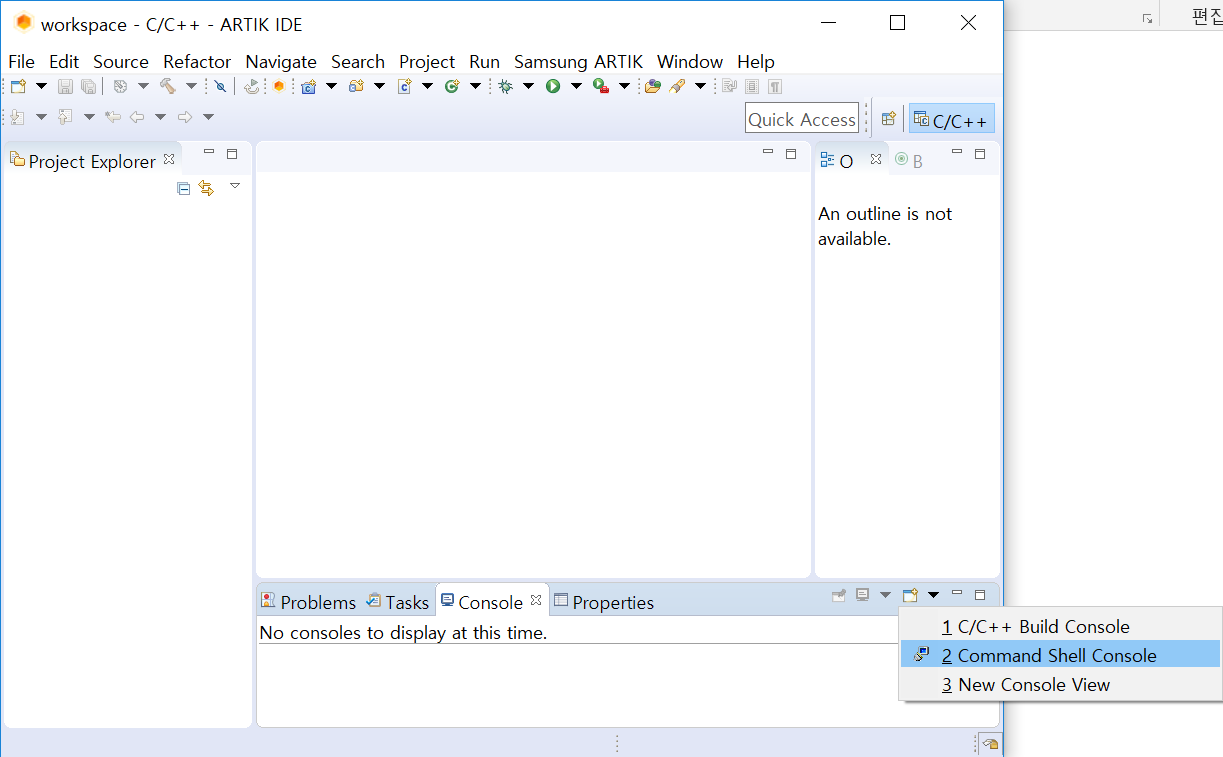Click the New C++ Class icon
Image resolution: width=1223 pixels, height=757 pixels.
point(452,87)
